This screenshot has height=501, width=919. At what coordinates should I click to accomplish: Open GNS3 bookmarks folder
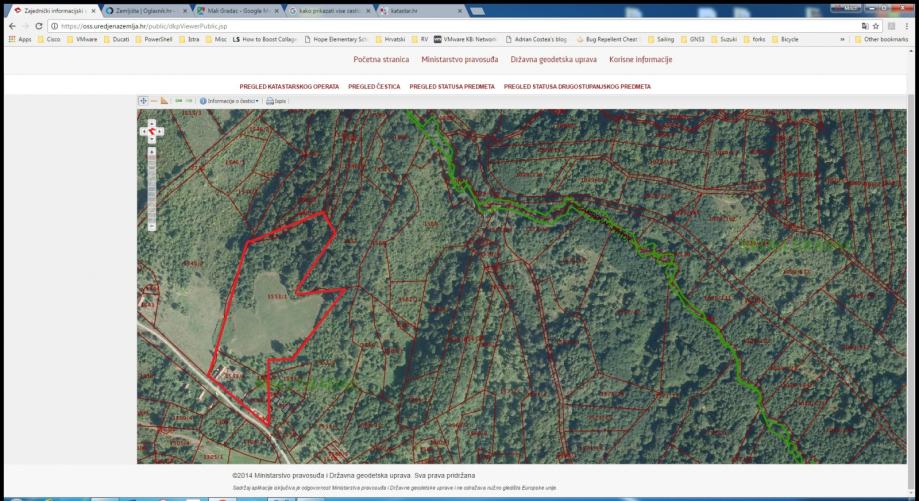[692, 39]
